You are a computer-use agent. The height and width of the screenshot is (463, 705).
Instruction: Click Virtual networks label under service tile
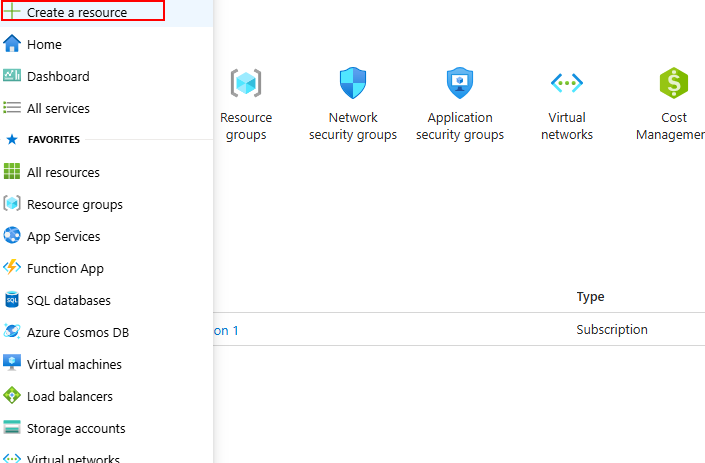pos(567,126)
